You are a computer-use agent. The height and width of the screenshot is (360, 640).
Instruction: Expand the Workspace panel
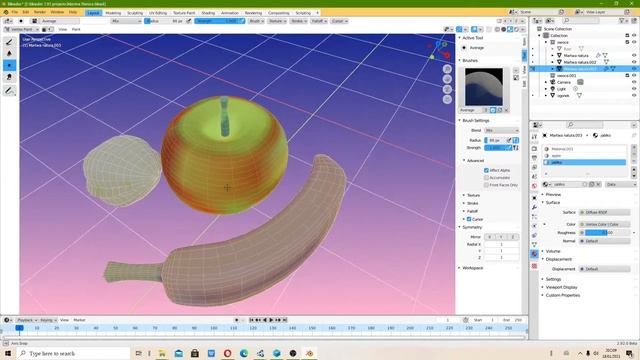(x=472, y=268)
